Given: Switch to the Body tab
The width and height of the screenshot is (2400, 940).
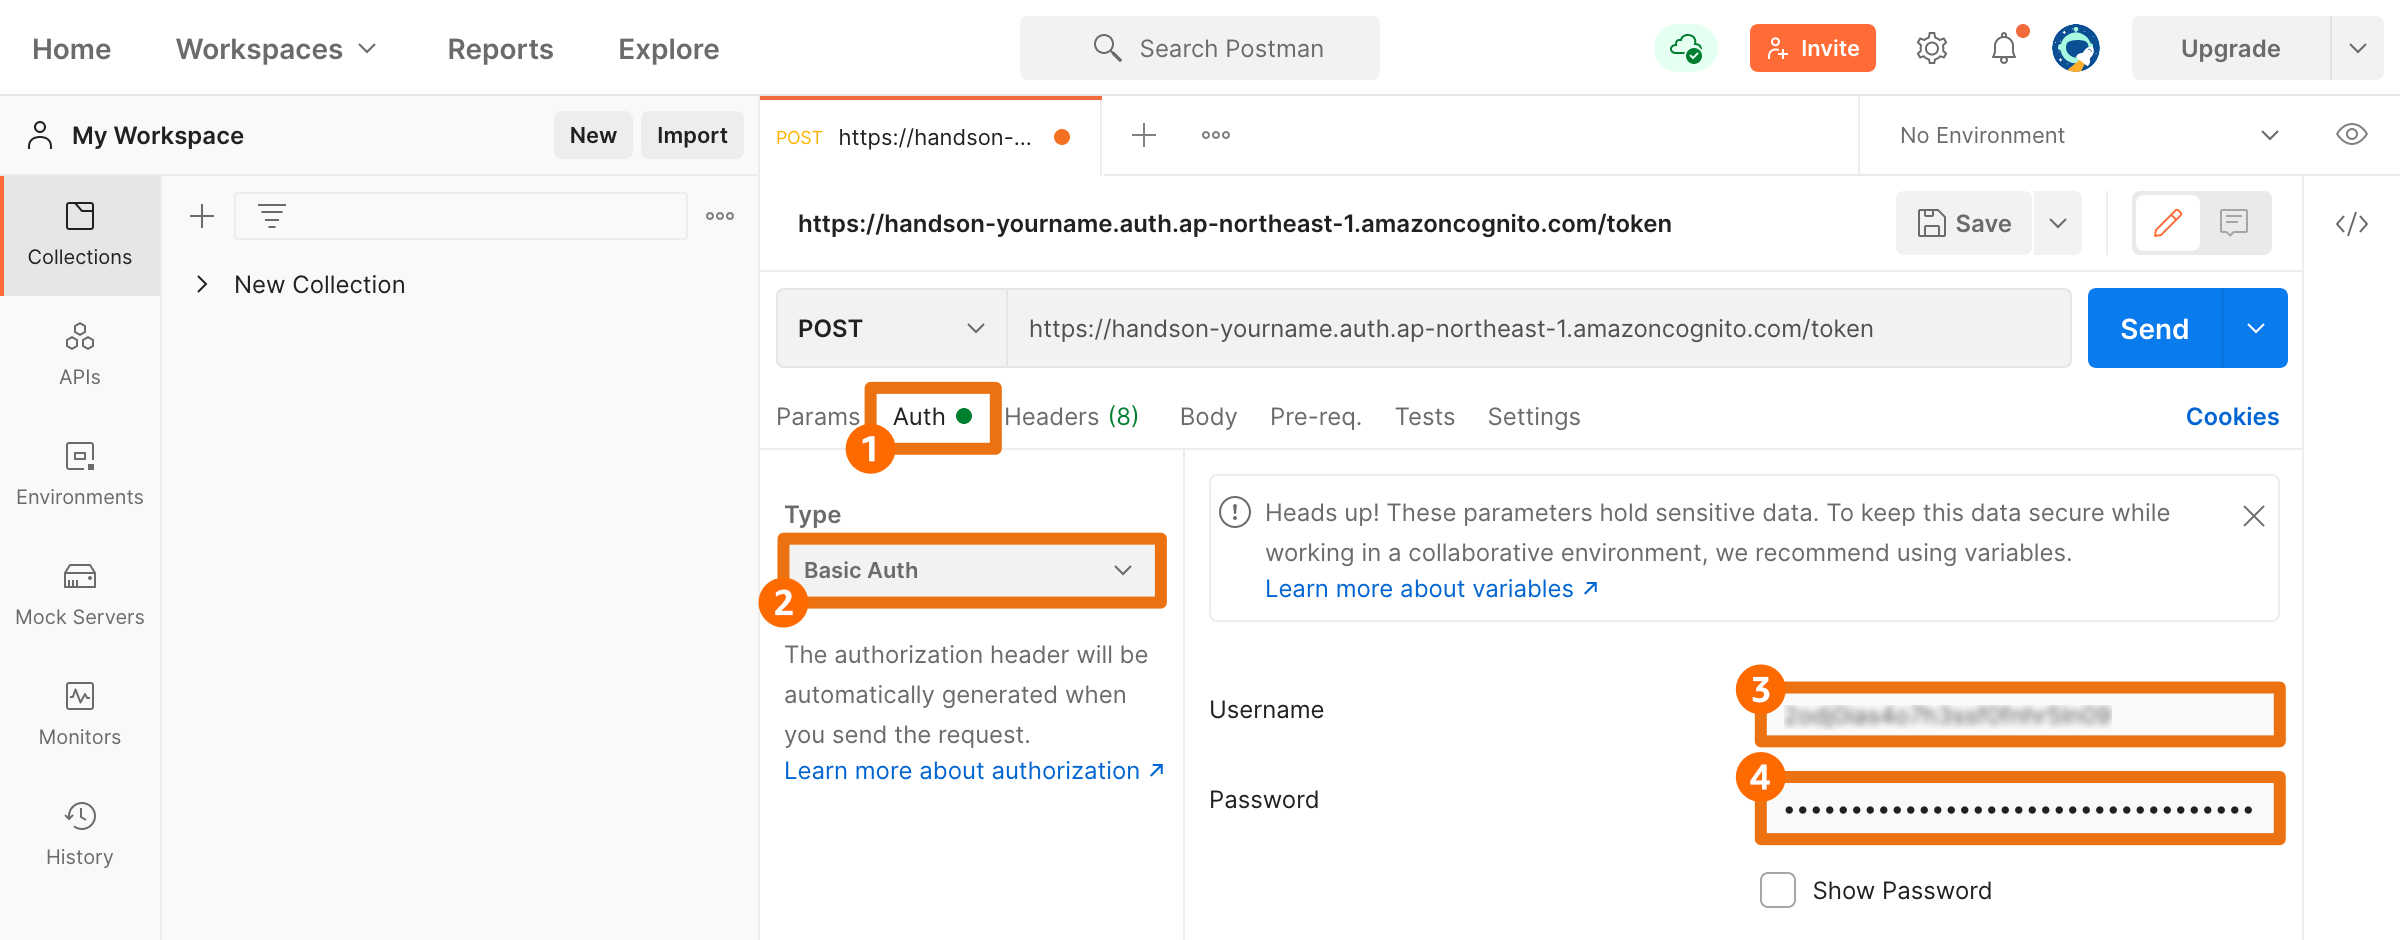Looking at the screenshot, I should 1208,416.
